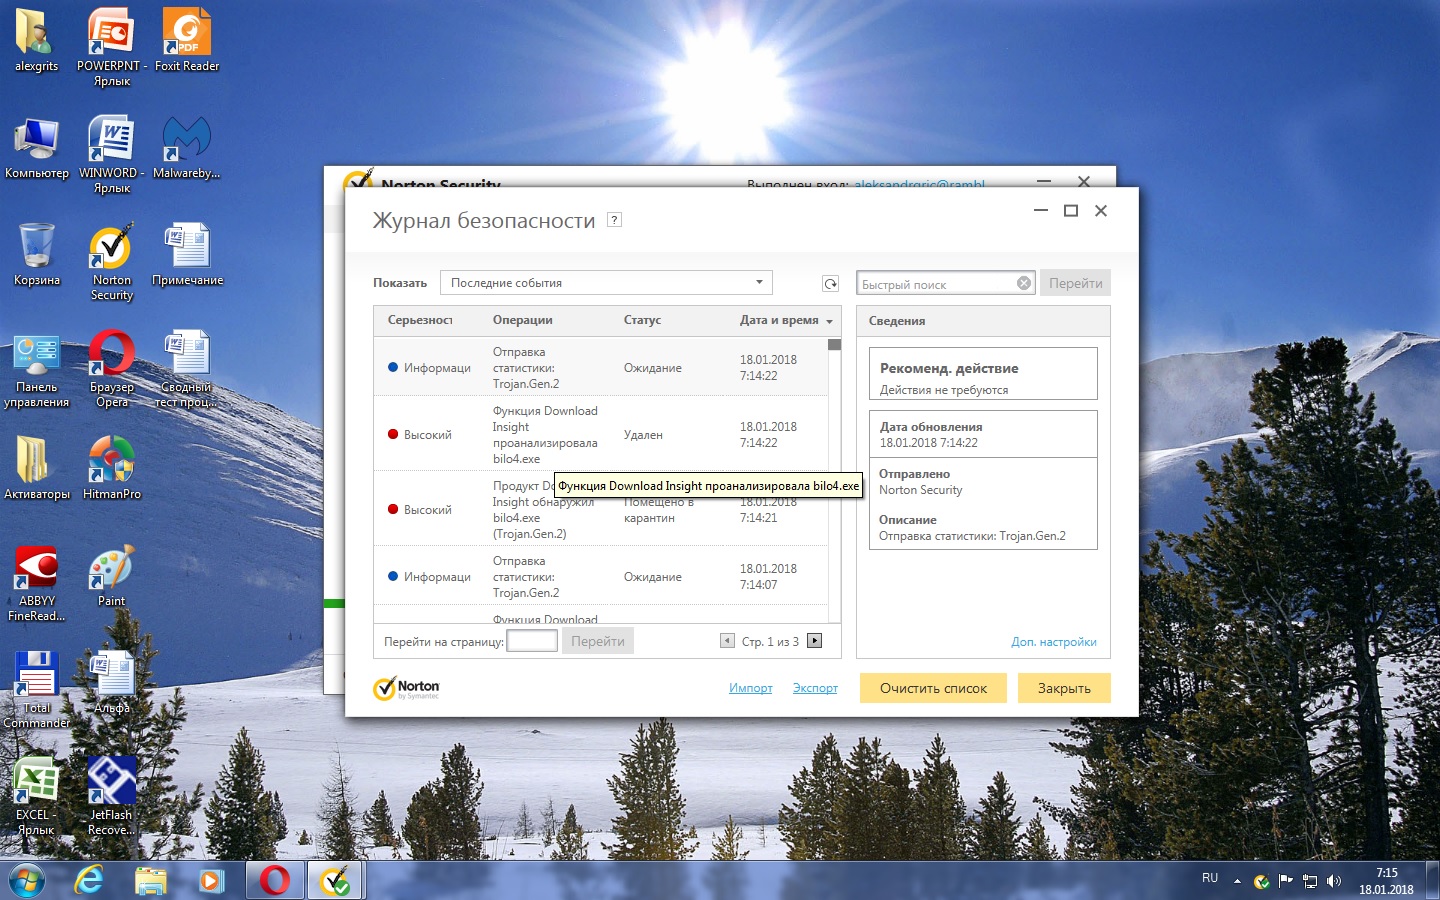Go to the previous page arrow of the log
The height and width of the screenshot is (900, 1440).
coord(727,641)
